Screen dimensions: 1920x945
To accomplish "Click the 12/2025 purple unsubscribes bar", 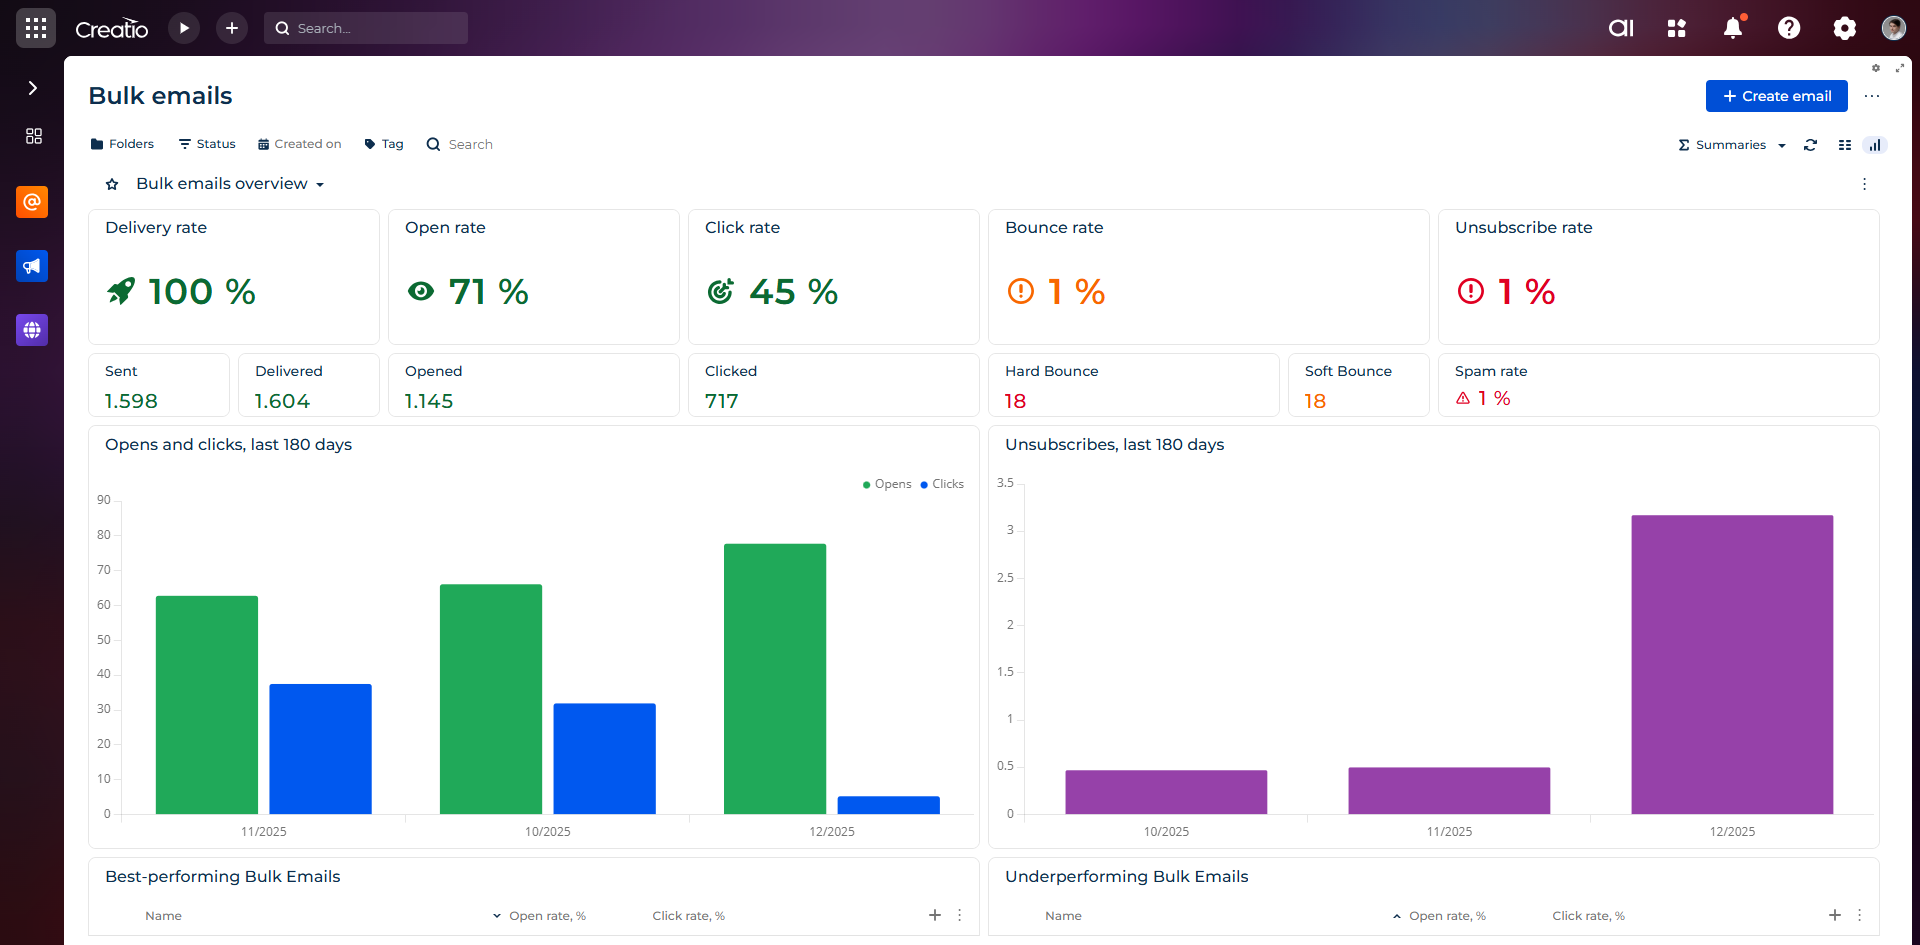I will click(1731, 664).
